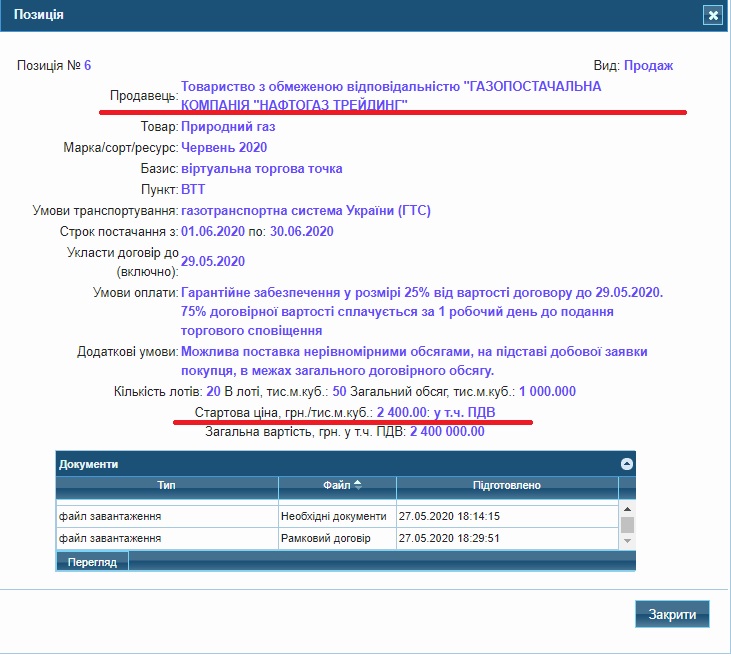This screenshot has height=657, width=731.
Task: Sort documents by Файл column
Action: click(x=337, y=485)
